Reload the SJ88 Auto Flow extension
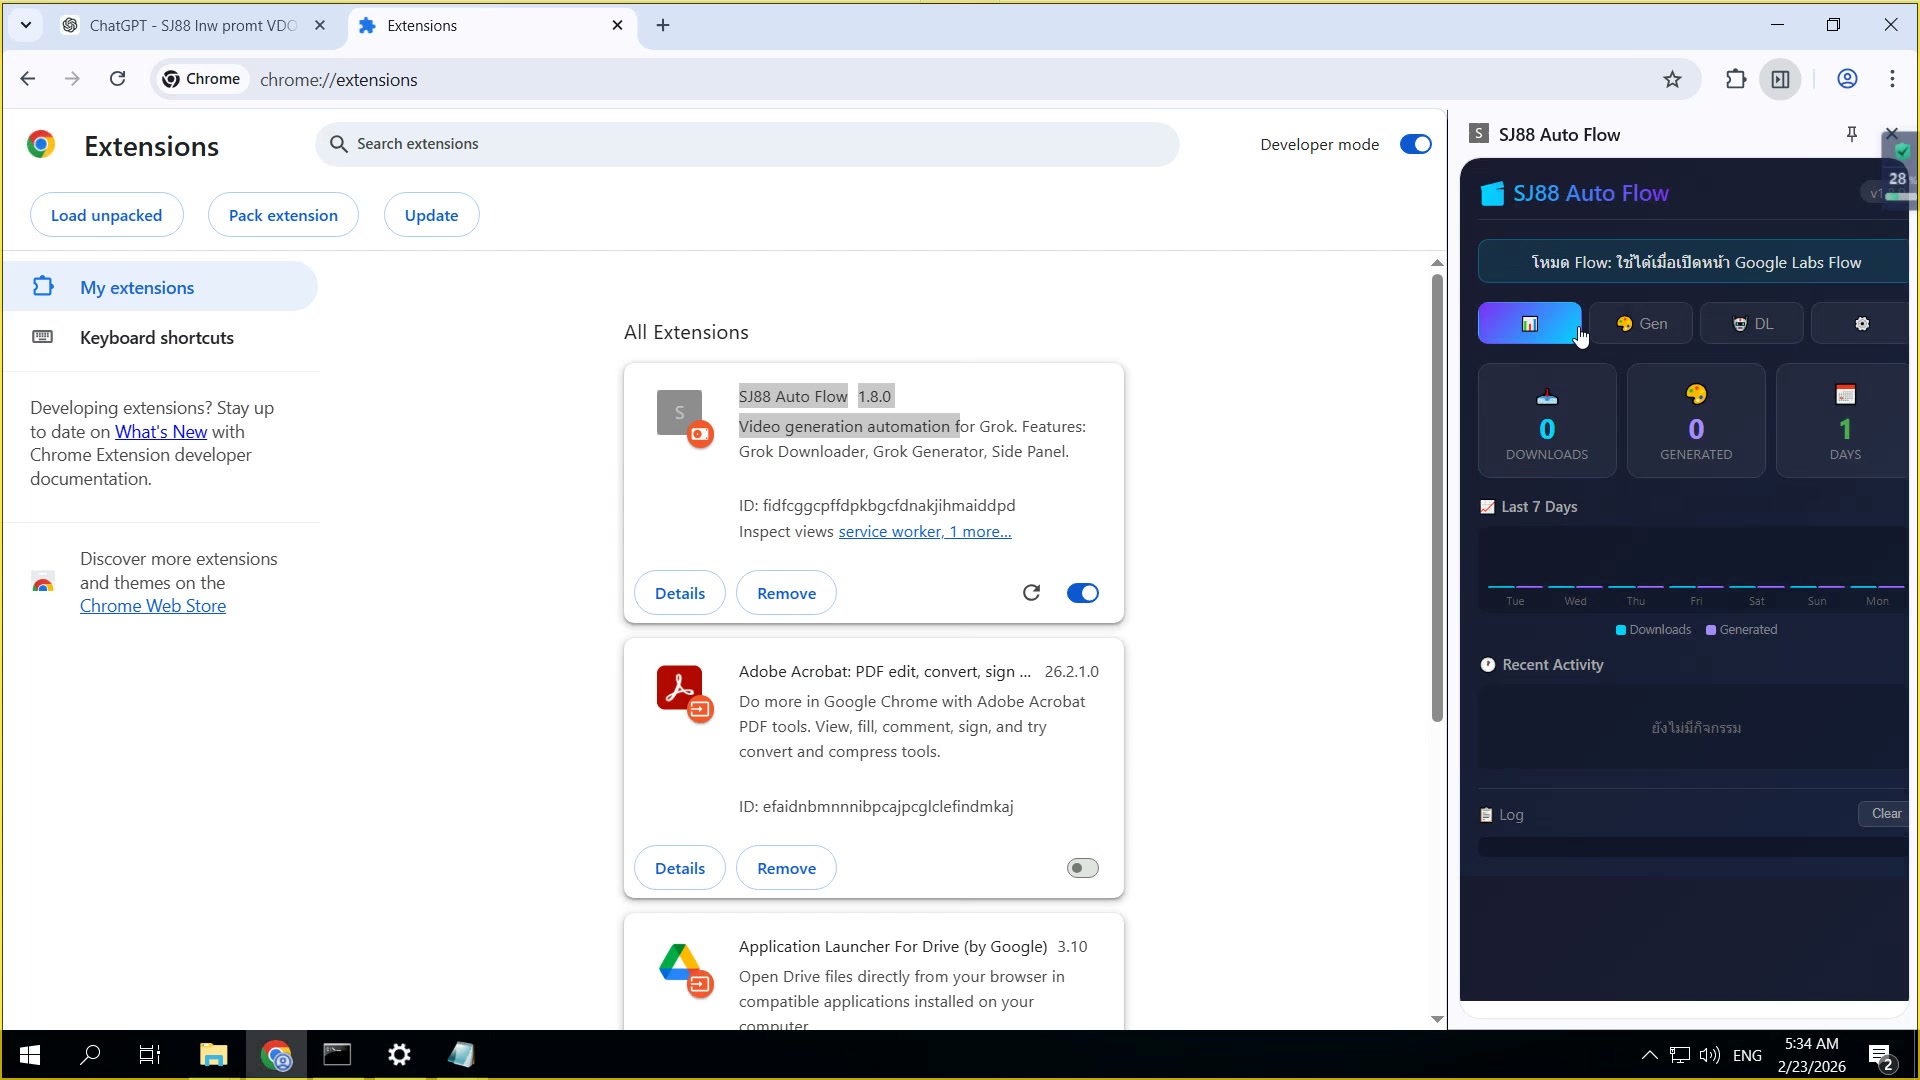The width and height of the screenshot is (1920, 1080). pyautogui.click(x=1031, y=593)
